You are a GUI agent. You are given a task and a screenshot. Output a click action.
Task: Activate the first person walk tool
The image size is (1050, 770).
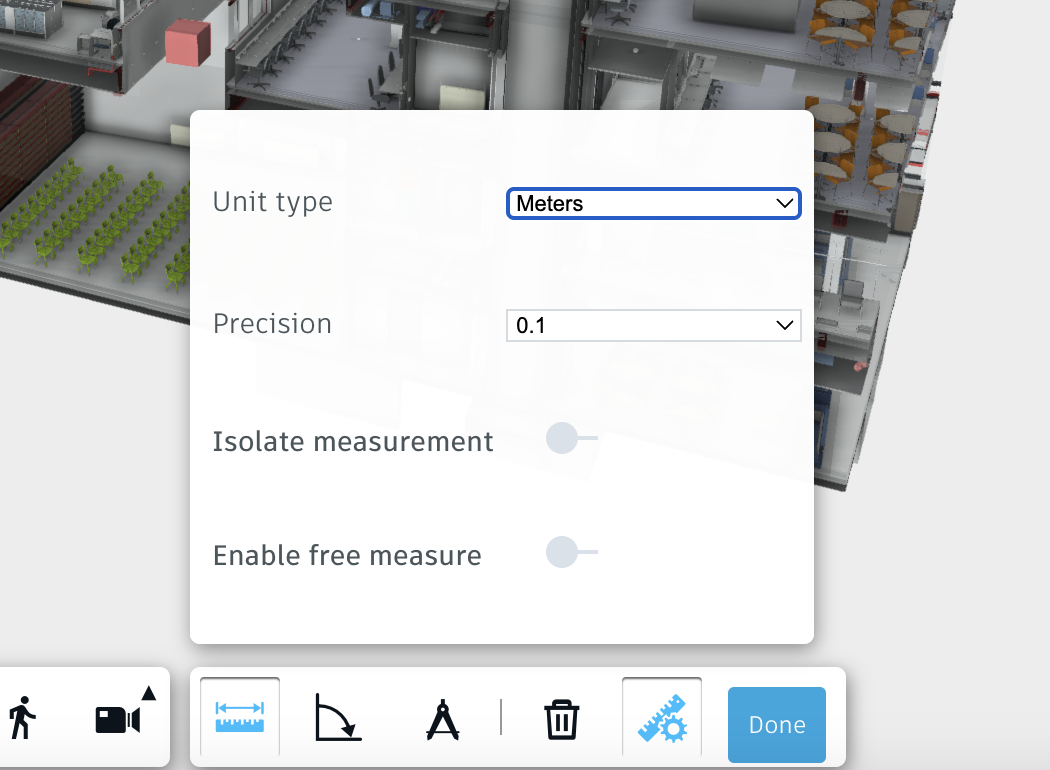tap(22, 718)
